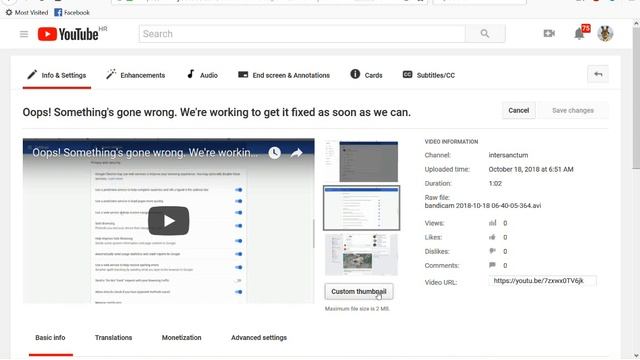Open the Most Visited bookmarks folder

(27, 13)
